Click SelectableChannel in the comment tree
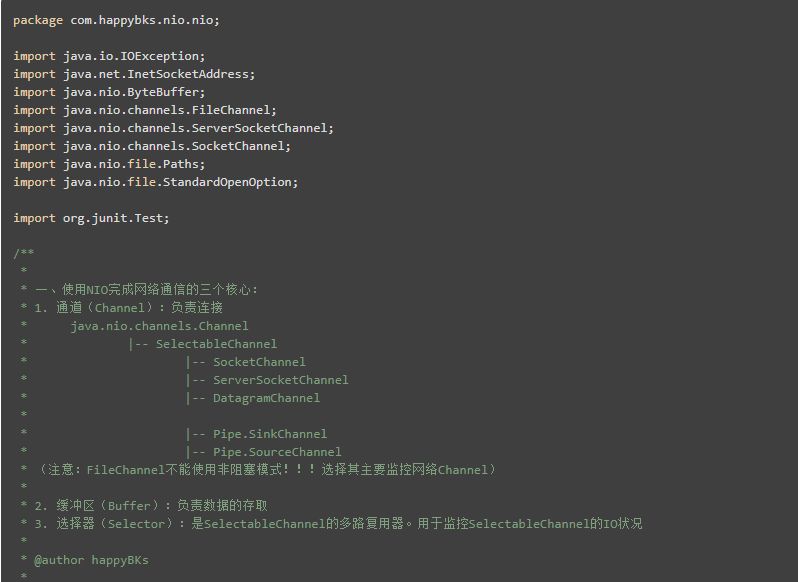 pyautogui.click(x=216, y=344)
